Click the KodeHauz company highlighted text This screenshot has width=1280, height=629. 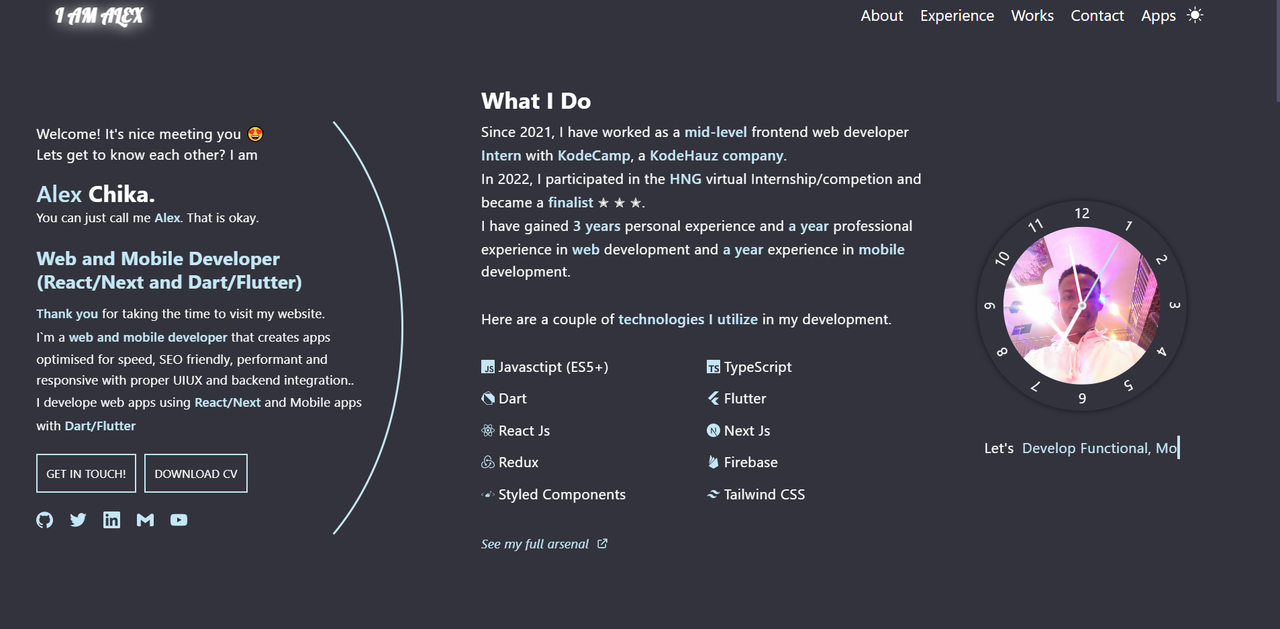[717, 156]
